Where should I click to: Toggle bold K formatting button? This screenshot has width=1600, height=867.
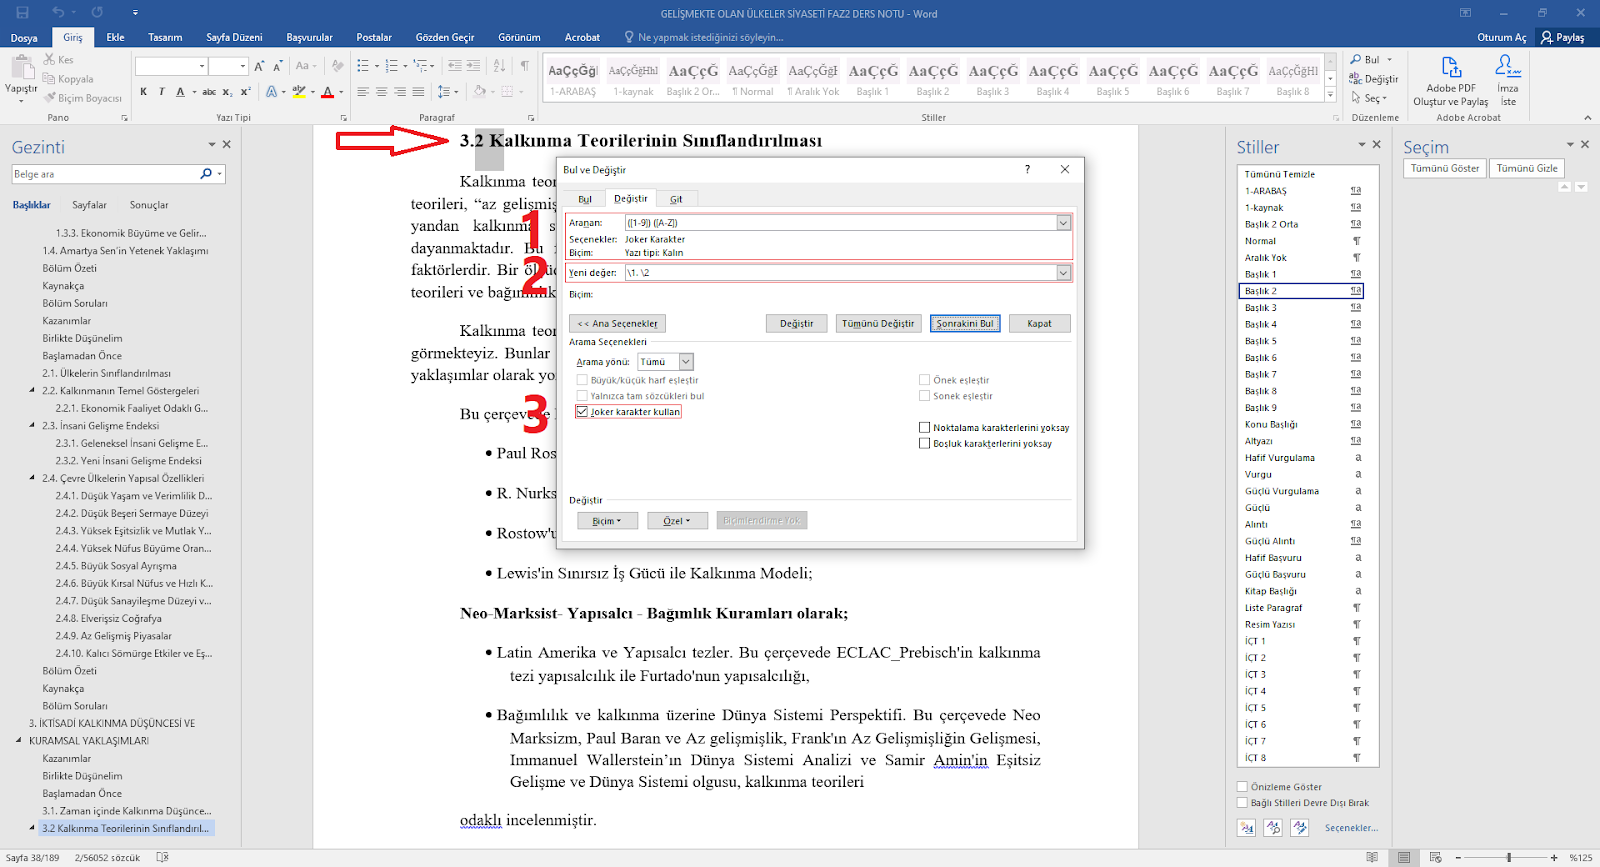[x=144, y=92]
